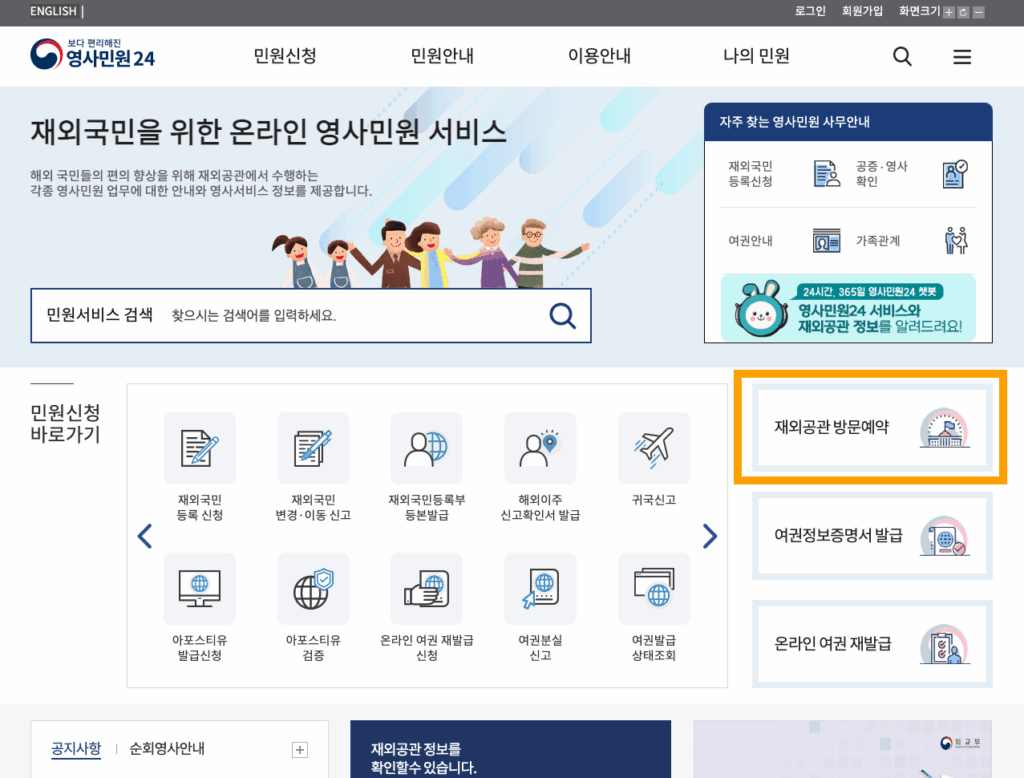Open the site search magnifier in header
Screen dimensions: 1024x778
click(902, 57)
